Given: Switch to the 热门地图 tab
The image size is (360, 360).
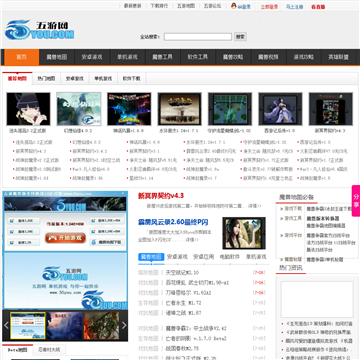Looking at the screenshot, I should (x=46, y=79).
